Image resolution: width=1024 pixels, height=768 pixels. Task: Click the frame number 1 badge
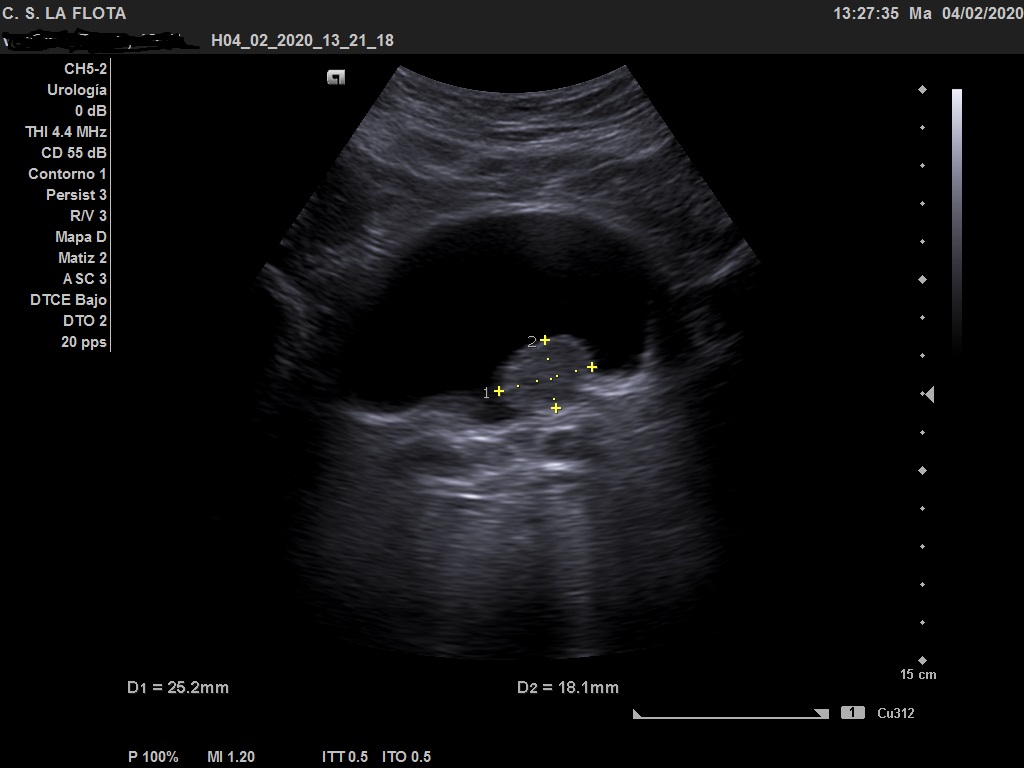[852, 713]
